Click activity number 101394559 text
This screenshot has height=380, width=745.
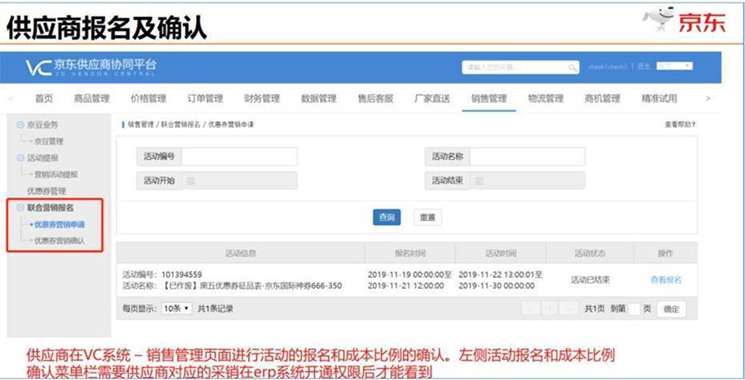pyautogui.click(x=181, y=275)
